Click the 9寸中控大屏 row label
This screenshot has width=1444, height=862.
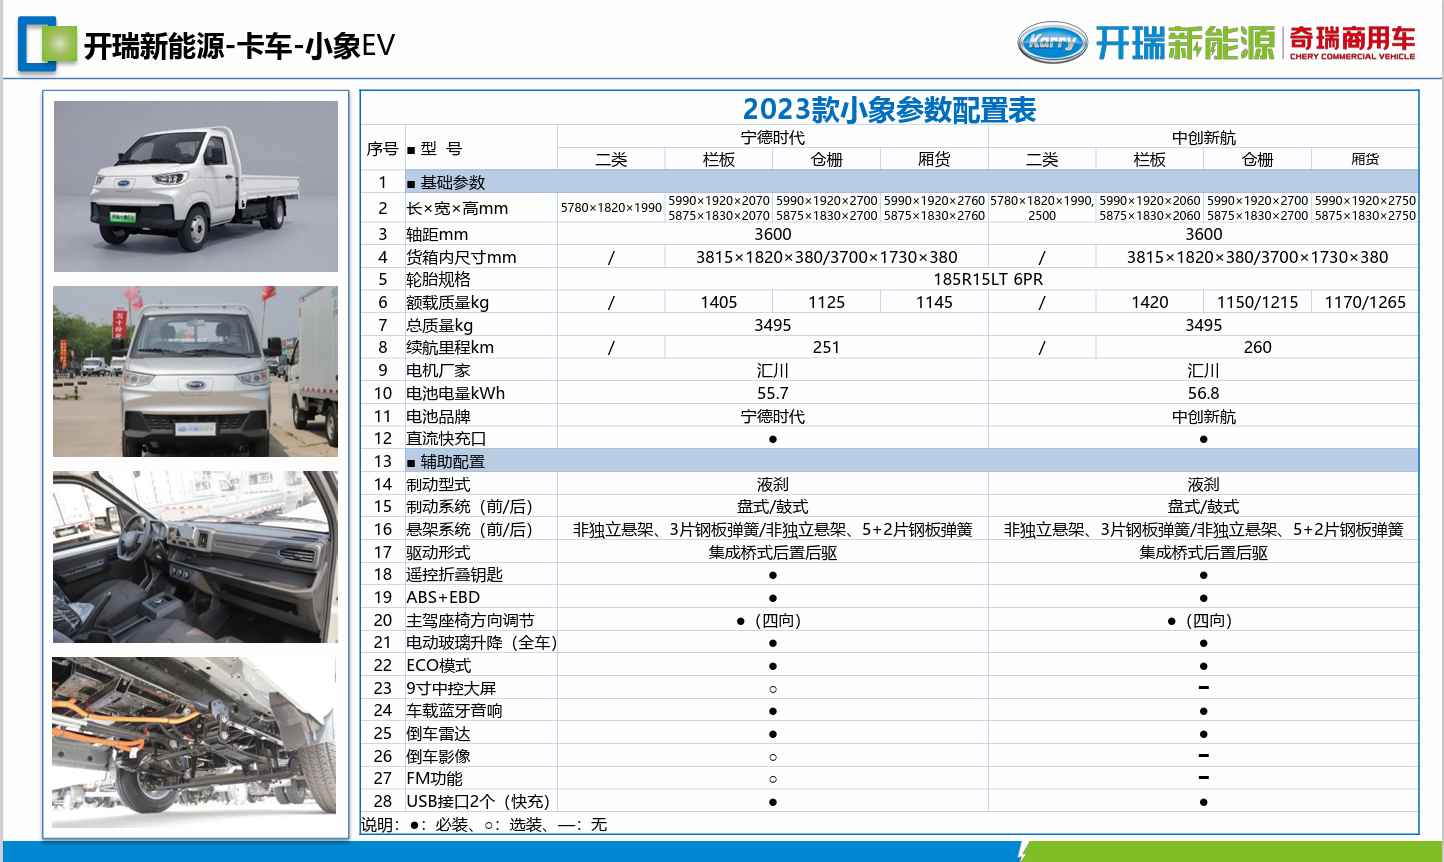click(x=451, y=688)
